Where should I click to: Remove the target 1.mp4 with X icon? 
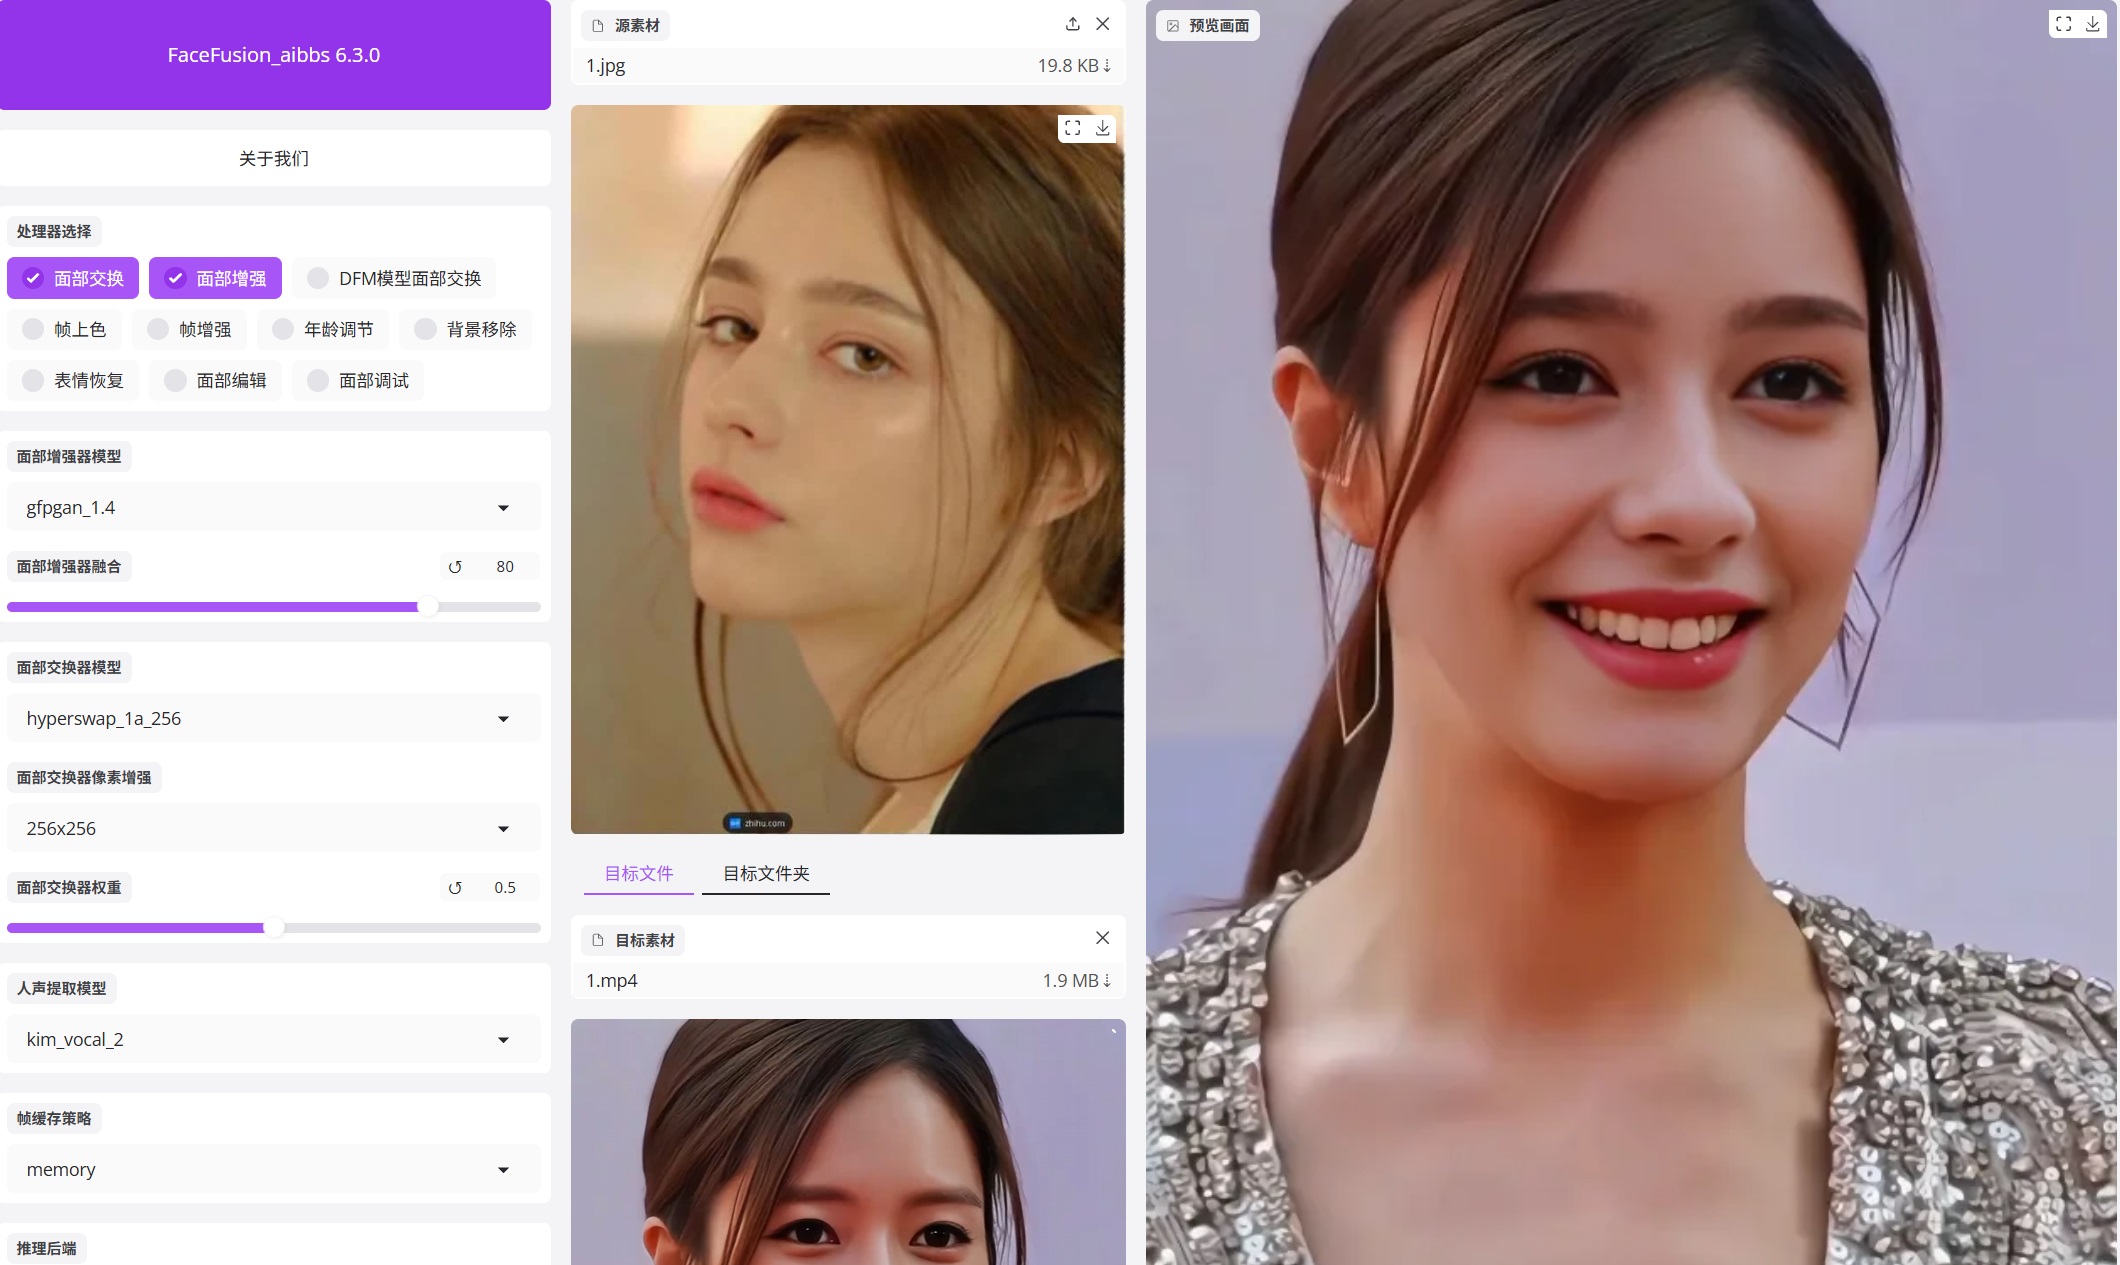click(x=1103, y=938)
